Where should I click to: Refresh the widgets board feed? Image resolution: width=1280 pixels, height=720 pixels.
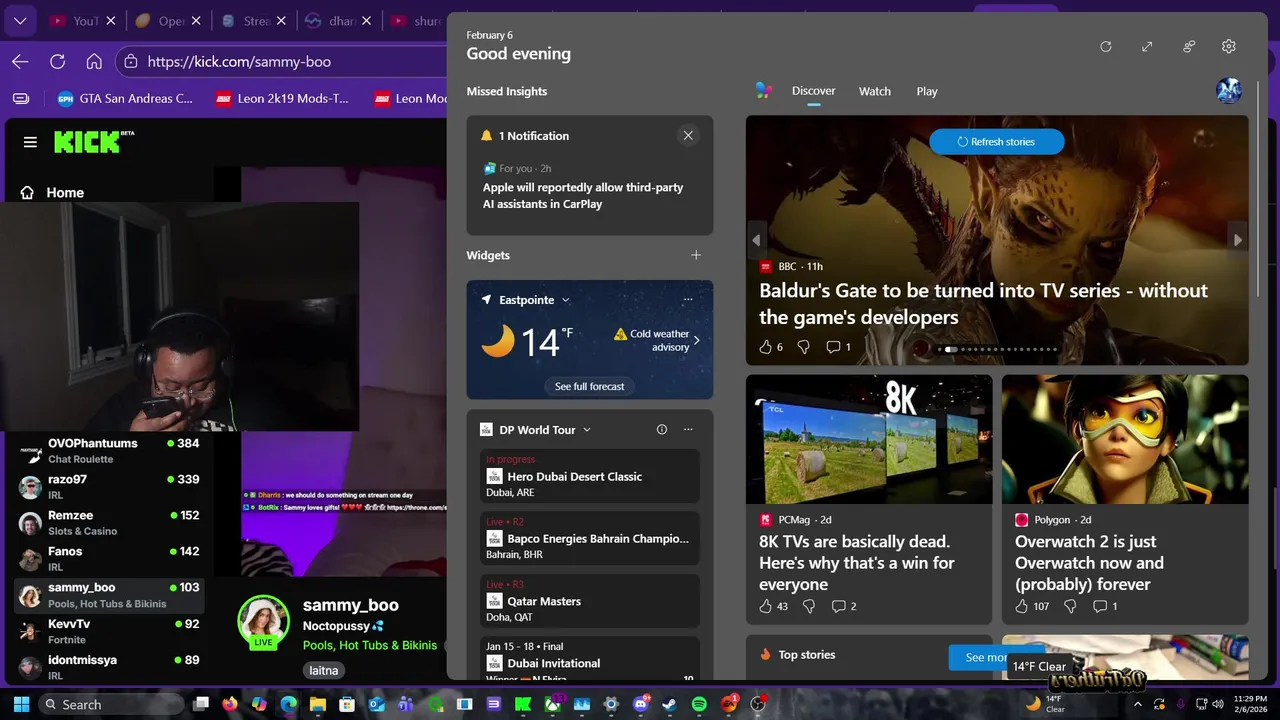tap(1105, 46)
